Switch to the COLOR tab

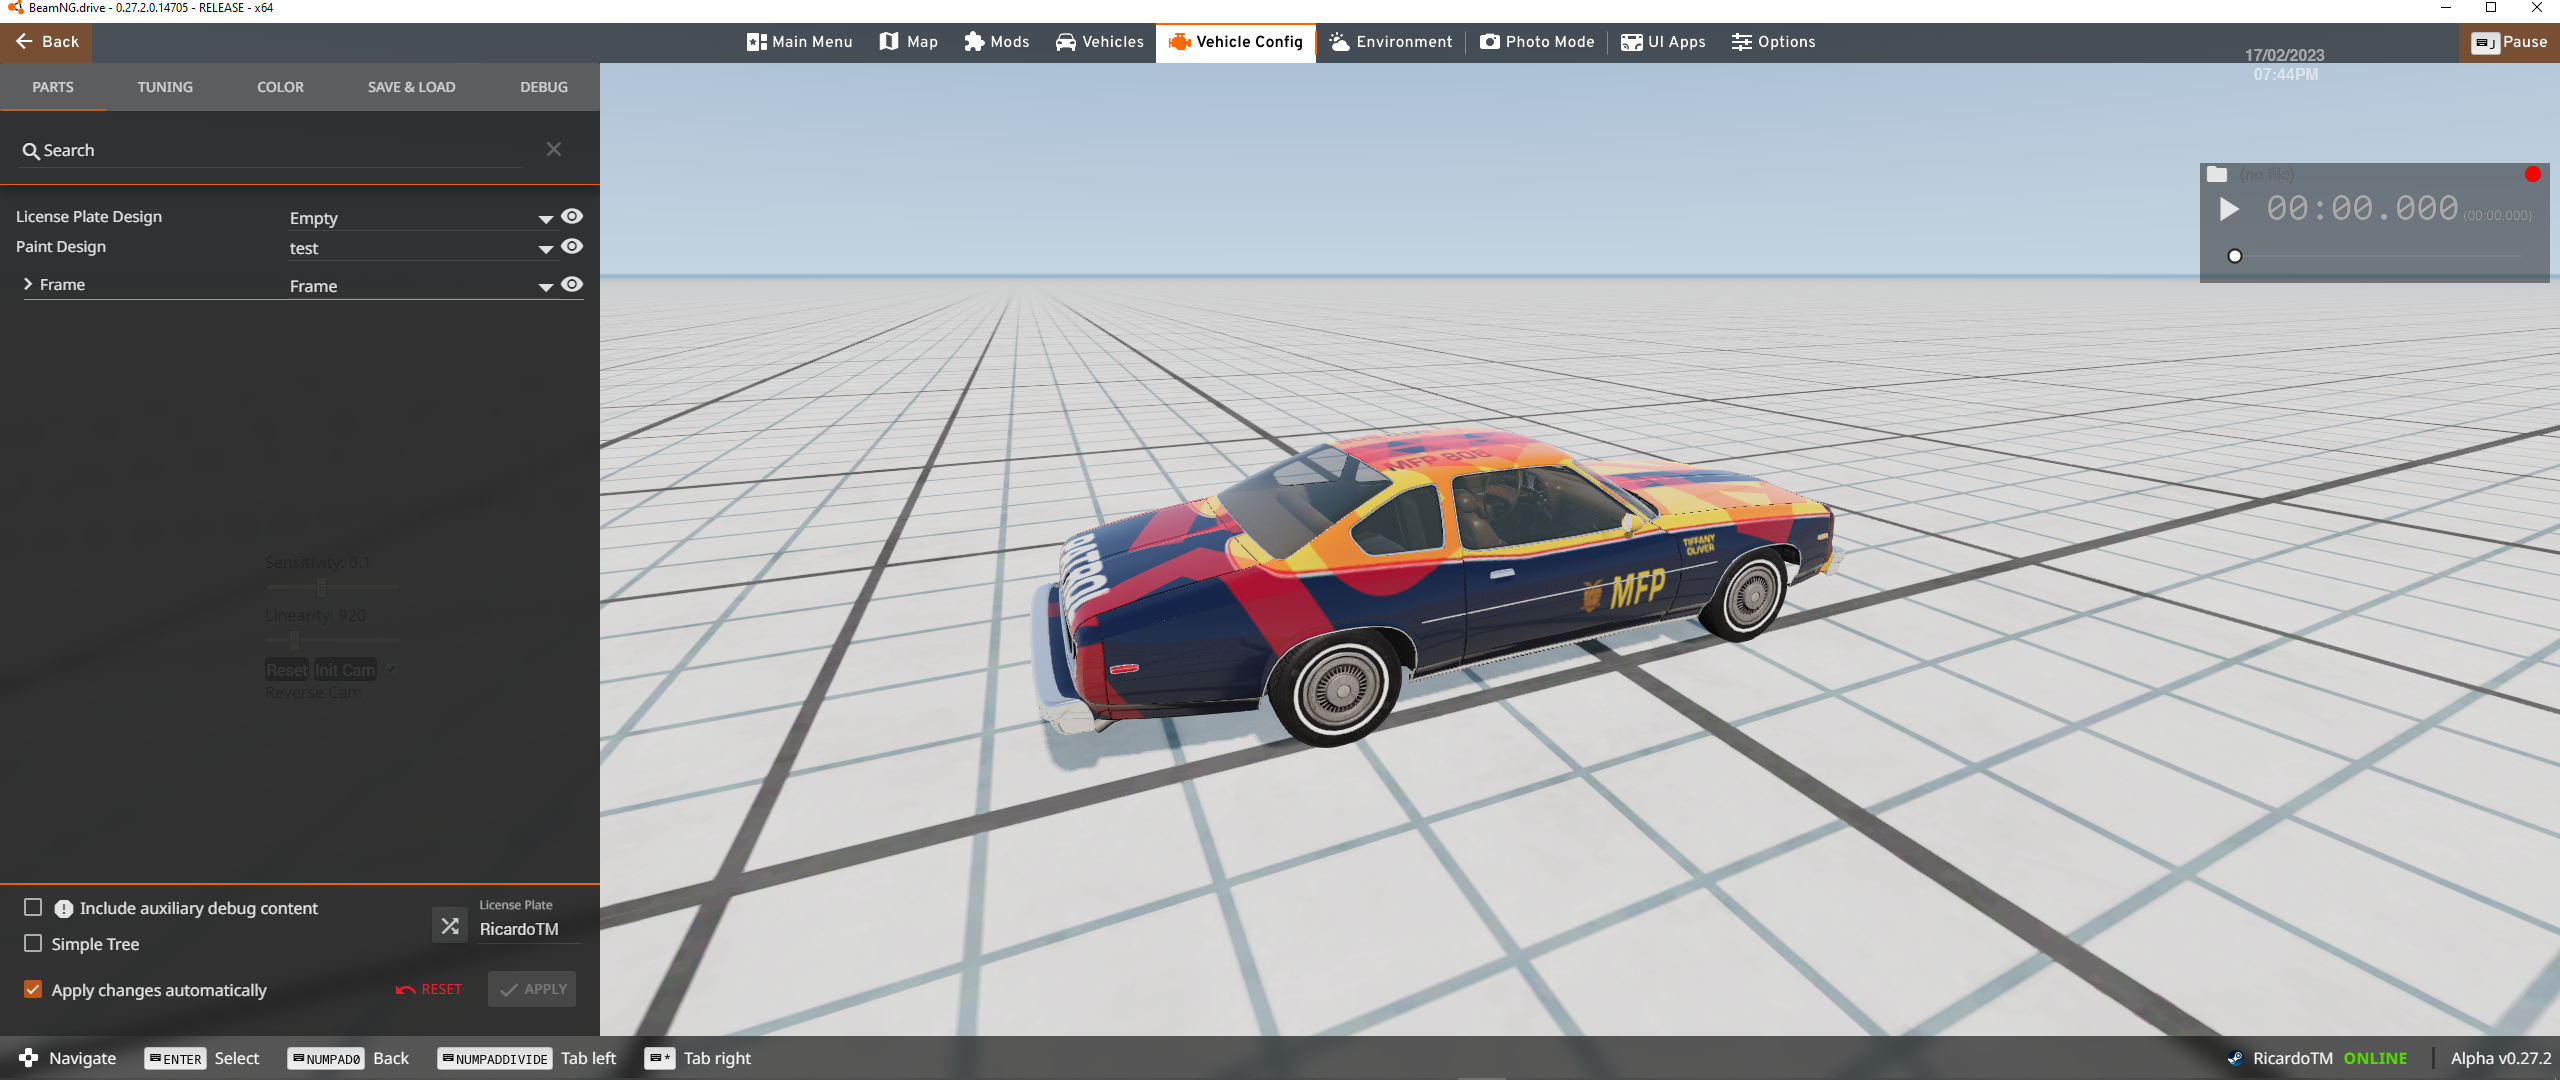[x=280, y=87]
